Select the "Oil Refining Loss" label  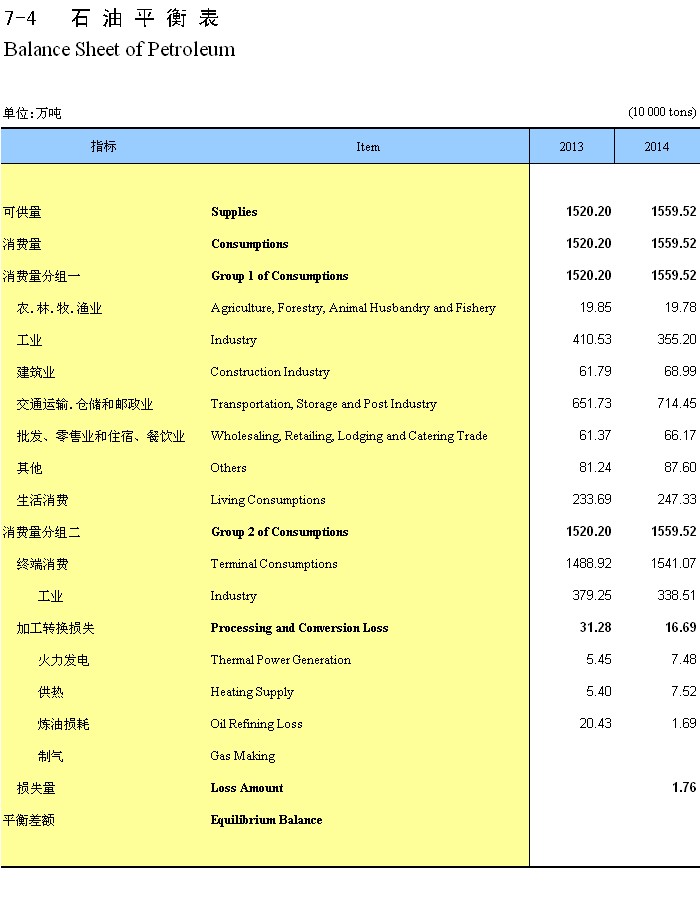256,724
